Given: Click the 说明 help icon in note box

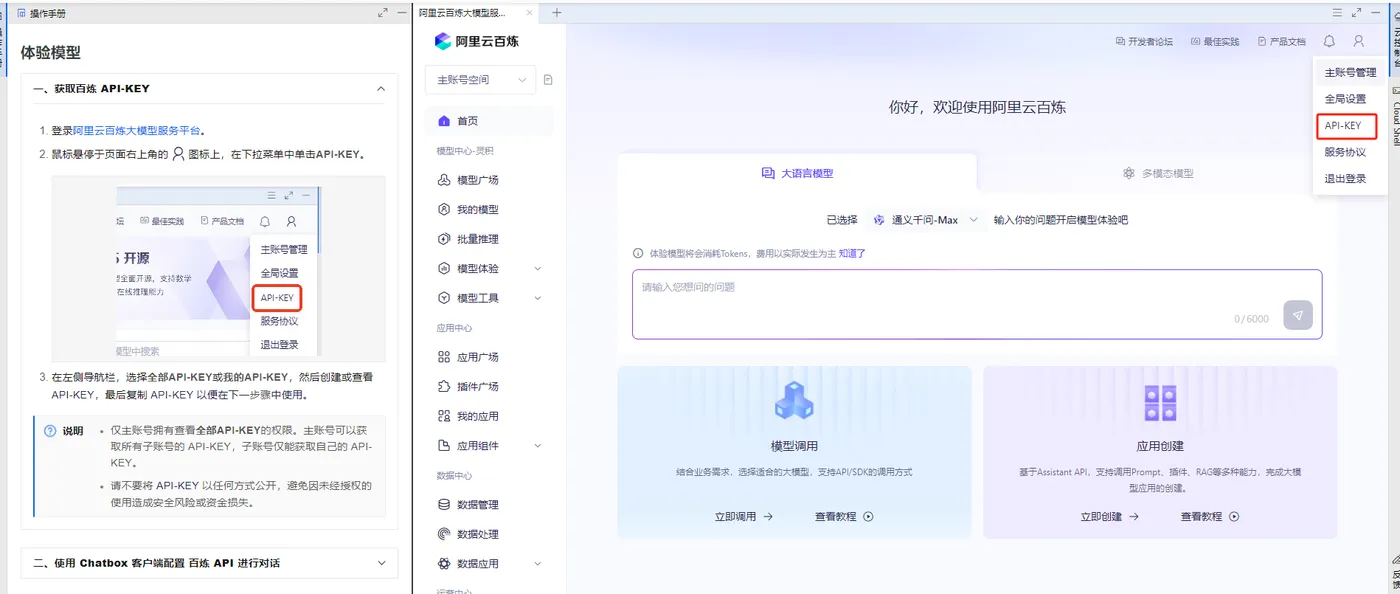Looking at the screenshot, I should (50, 431).
